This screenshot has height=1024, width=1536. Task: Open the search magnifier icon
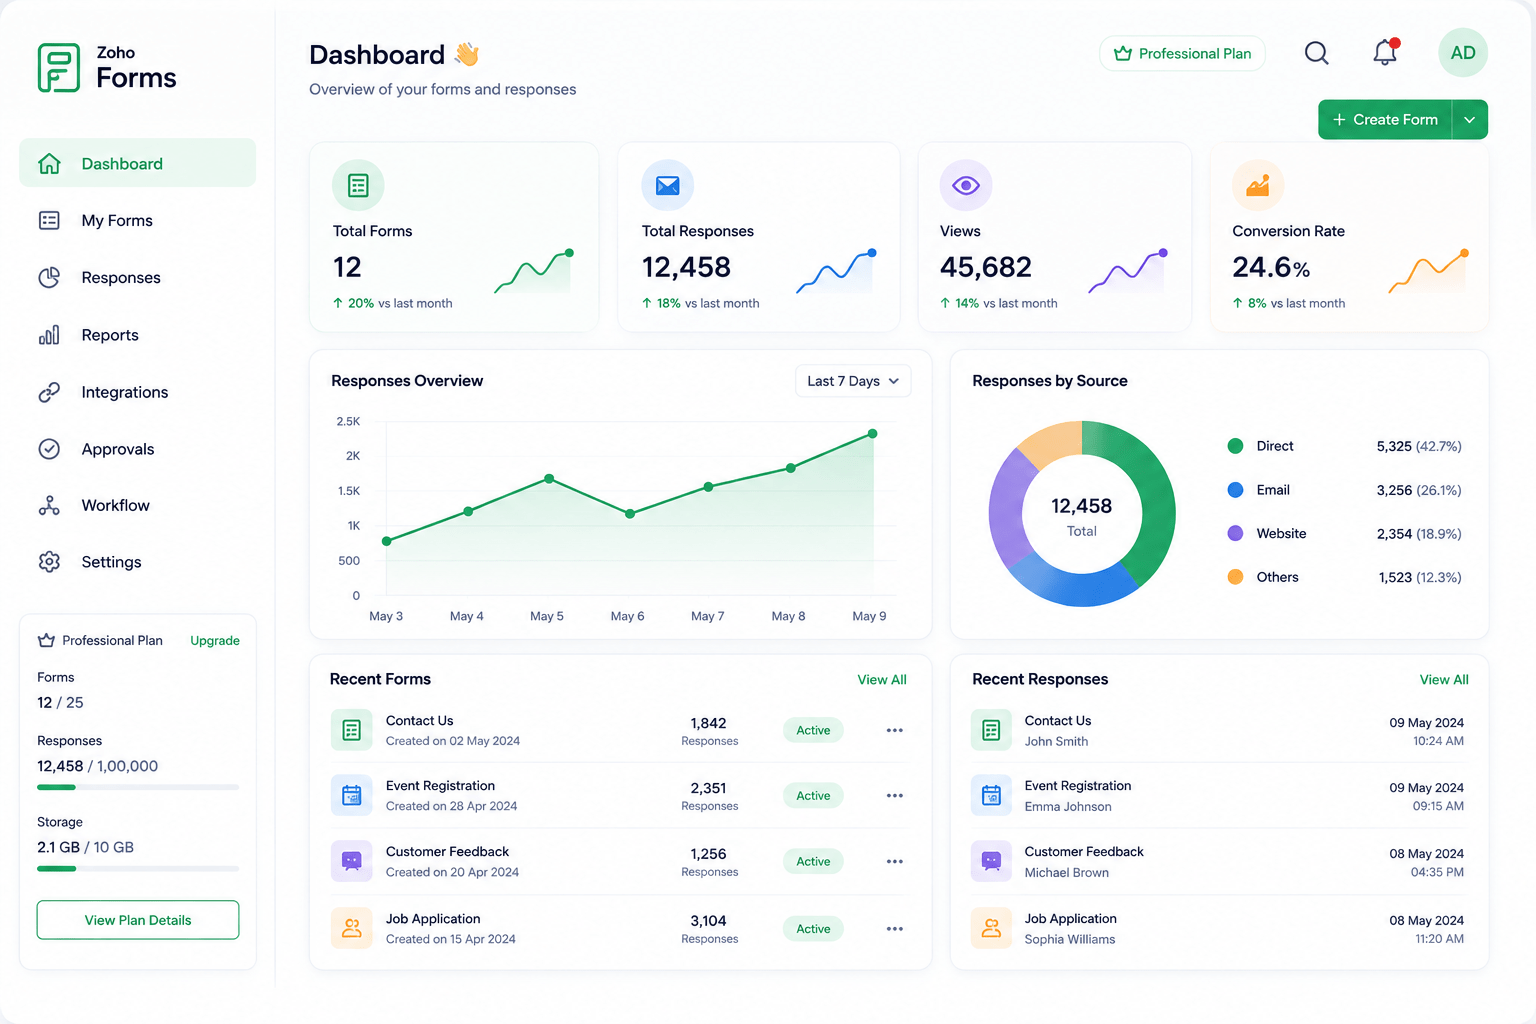(x=1317, y=53)
